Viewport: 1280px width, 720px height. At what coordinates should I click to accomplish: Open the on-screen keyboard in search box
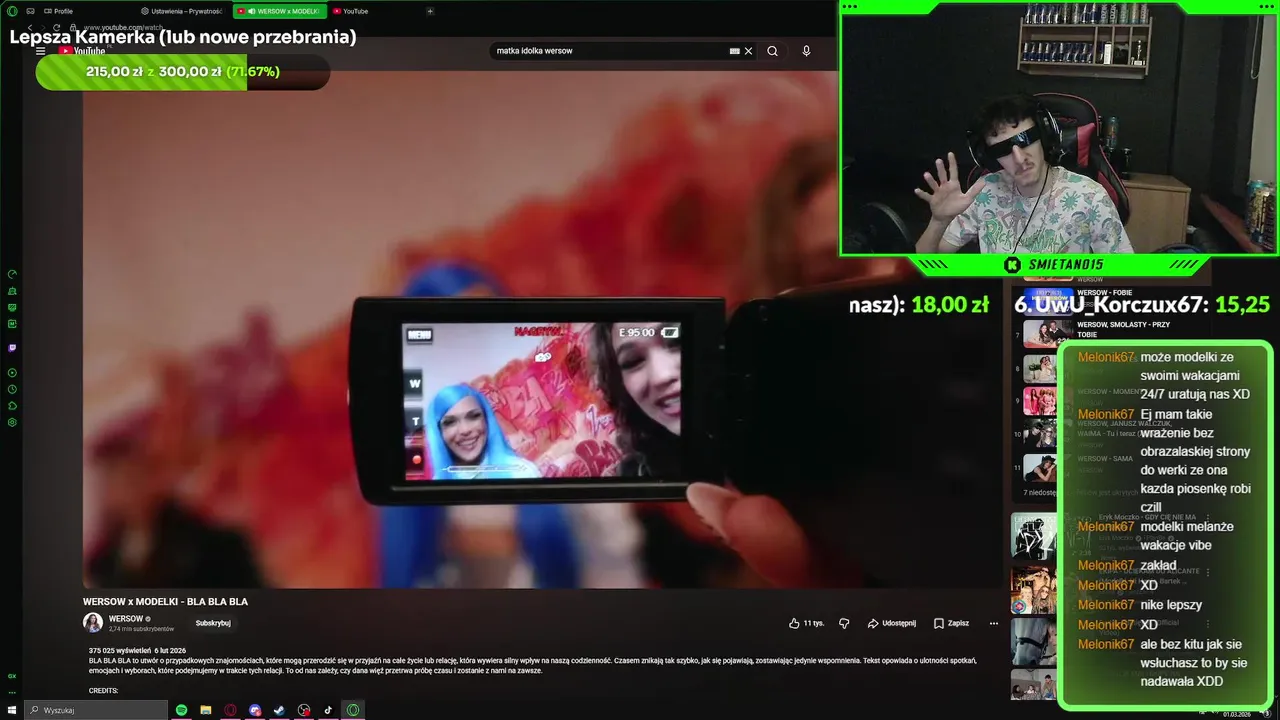pyautogui.click(x=735, y=51)
